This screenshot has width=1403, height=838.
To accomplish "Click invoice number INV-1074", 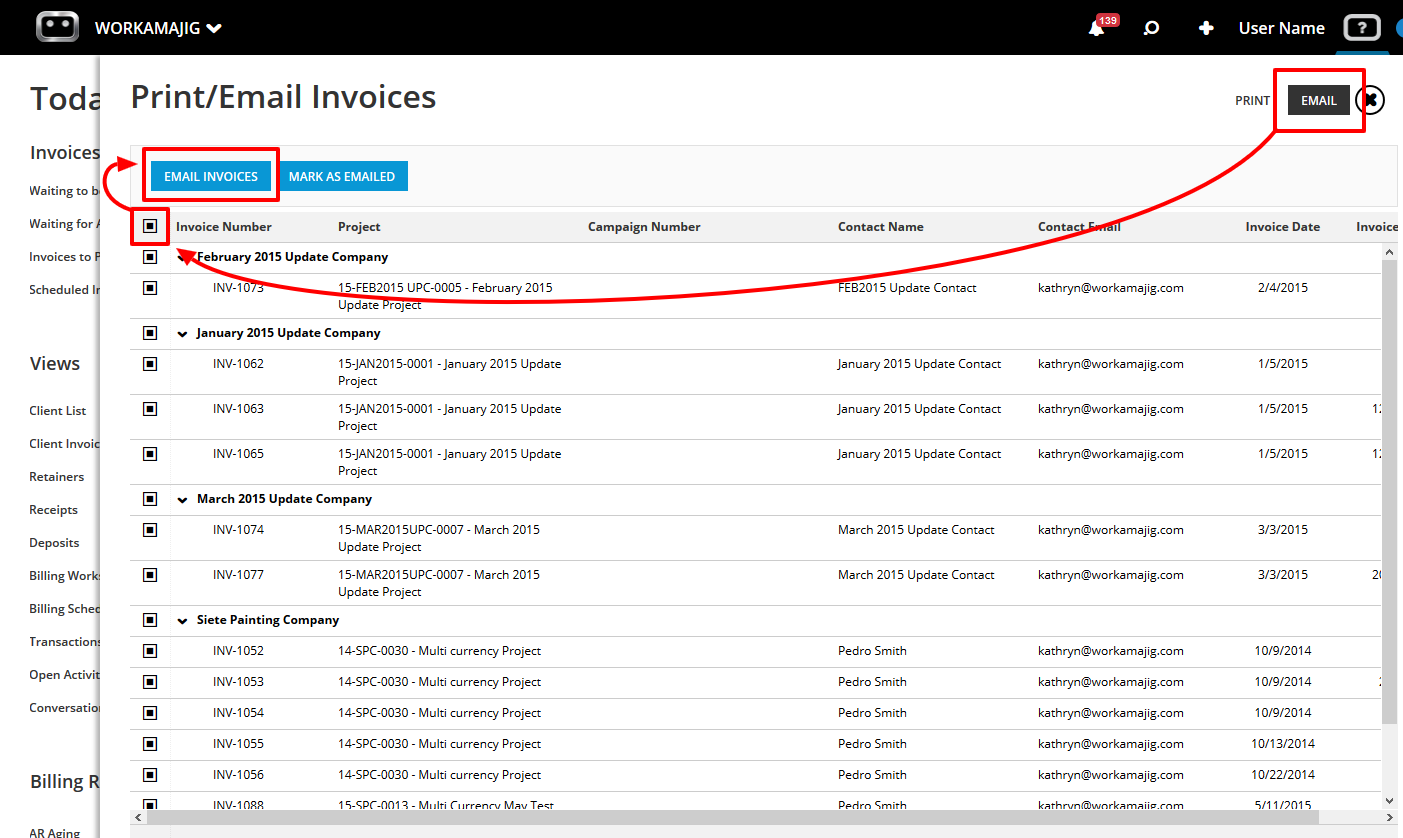I will coord(238,530).
